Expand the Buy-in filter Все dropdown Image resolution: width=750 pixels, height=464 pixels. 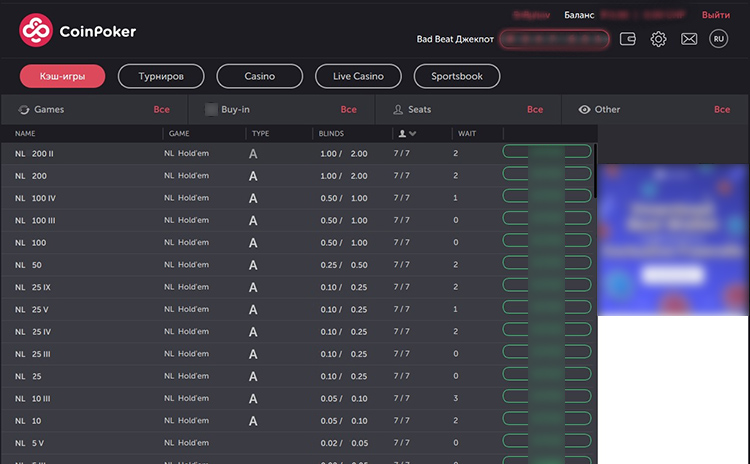click(x=348, y=109)
